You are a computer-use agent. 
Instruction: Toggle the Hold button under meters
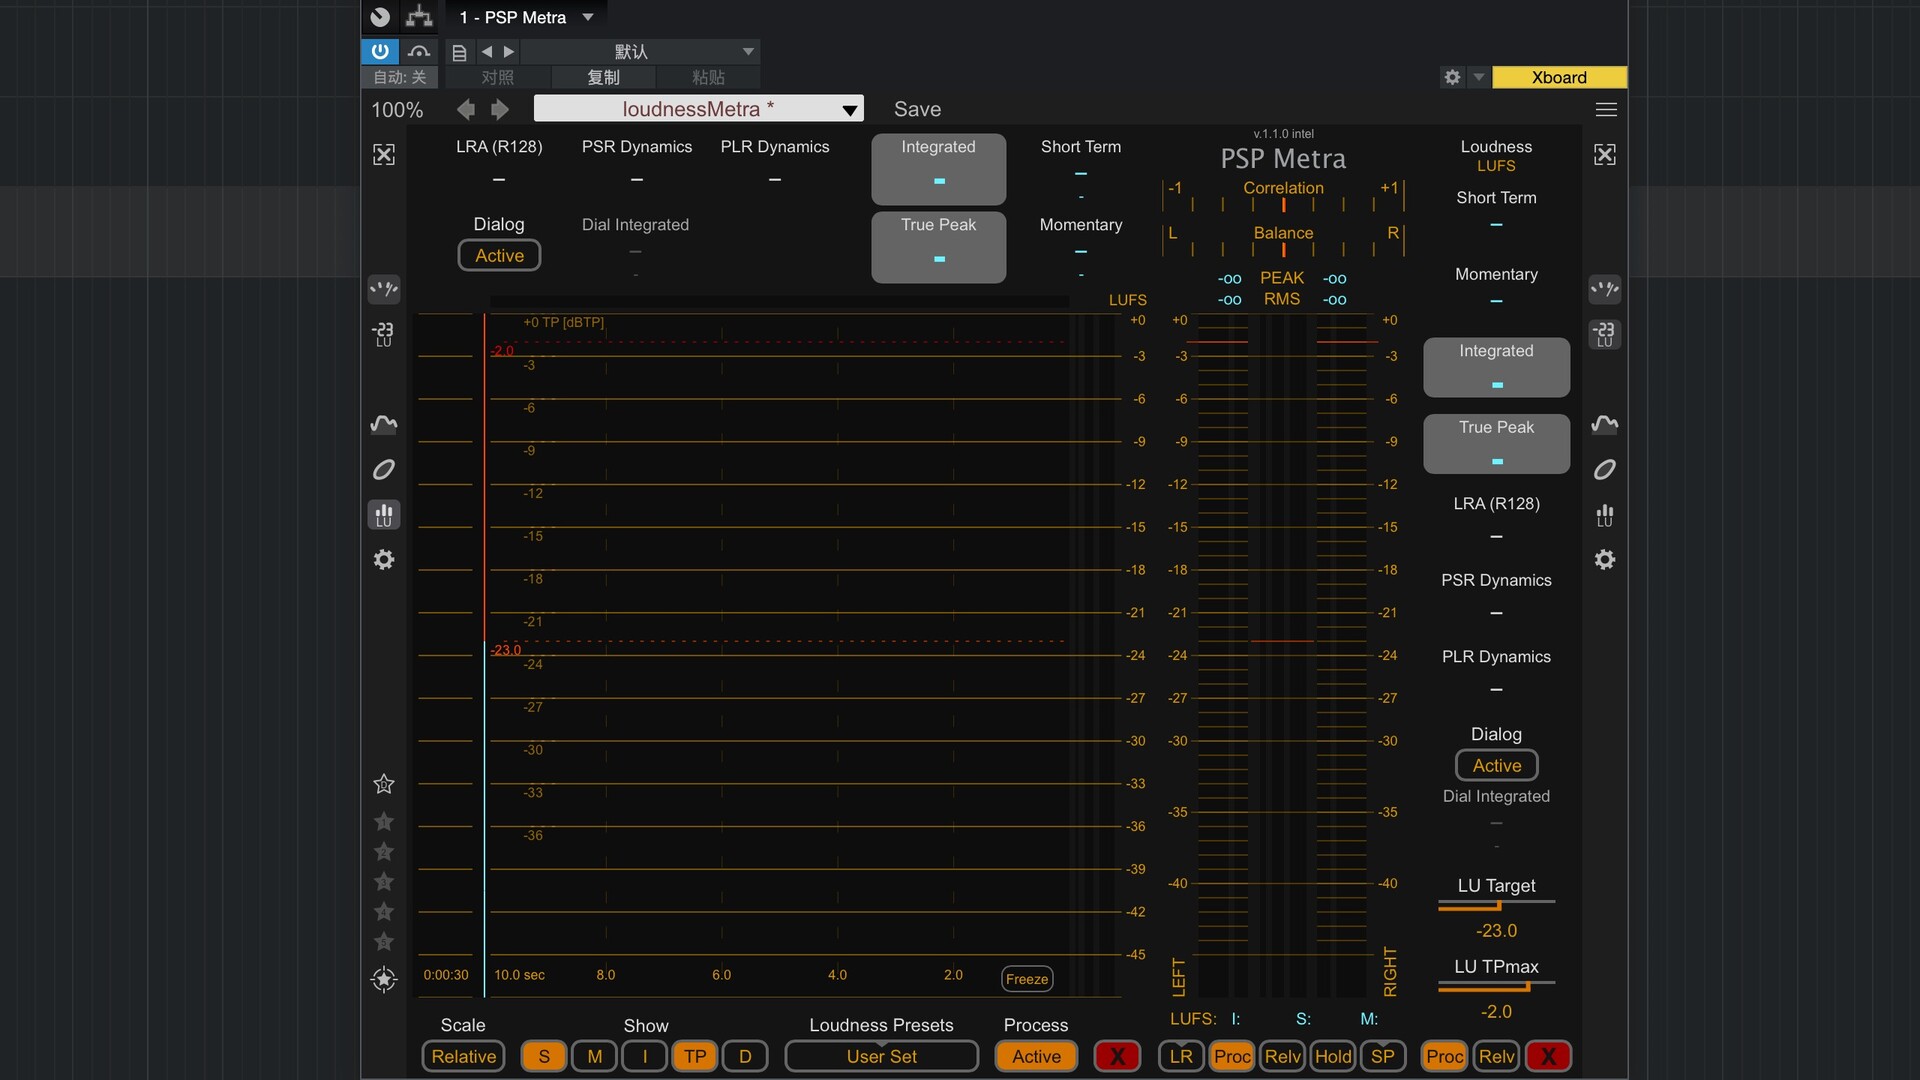pos(1332,1056)
